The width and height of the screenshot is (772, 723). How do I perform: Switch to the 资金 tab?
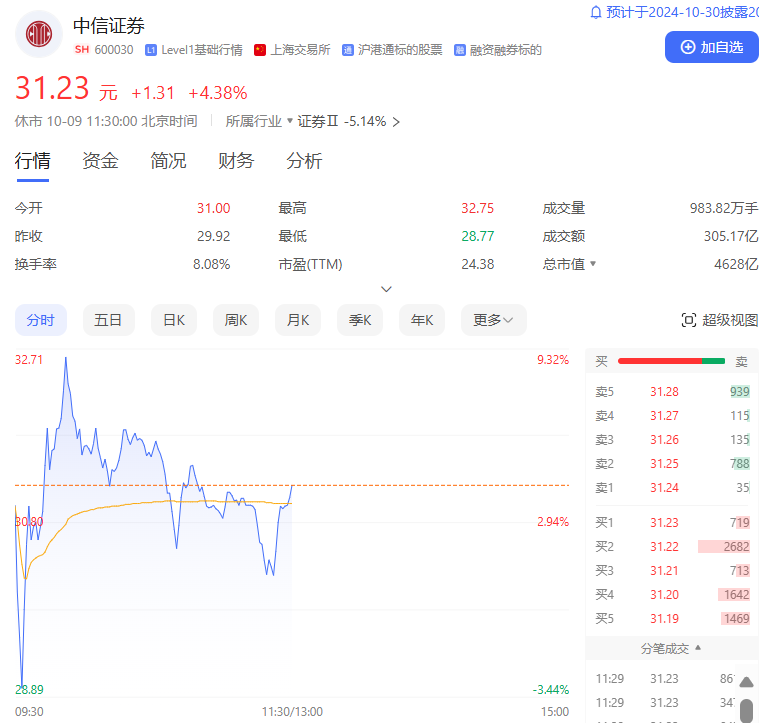click(100, 161)
